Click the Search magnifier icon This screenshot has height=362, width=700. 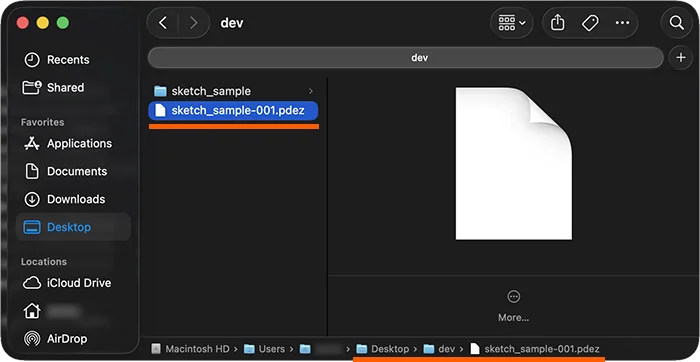pyautogui.click(x=677, y=23)
